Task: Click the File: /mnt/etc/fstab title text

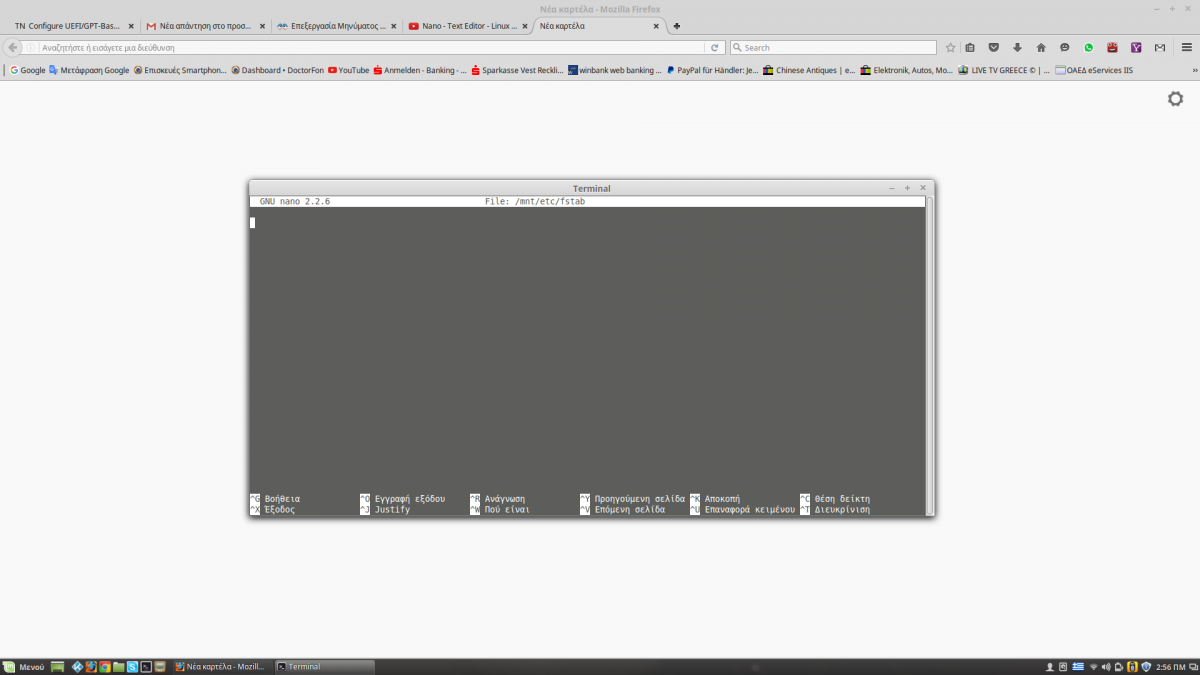Action: [535, 201]
